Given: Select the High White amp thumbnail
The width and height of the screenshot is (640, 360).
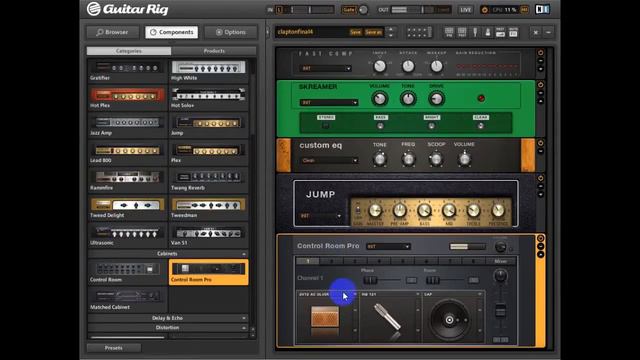Looking at the screenshot, I should pos(209,71).
